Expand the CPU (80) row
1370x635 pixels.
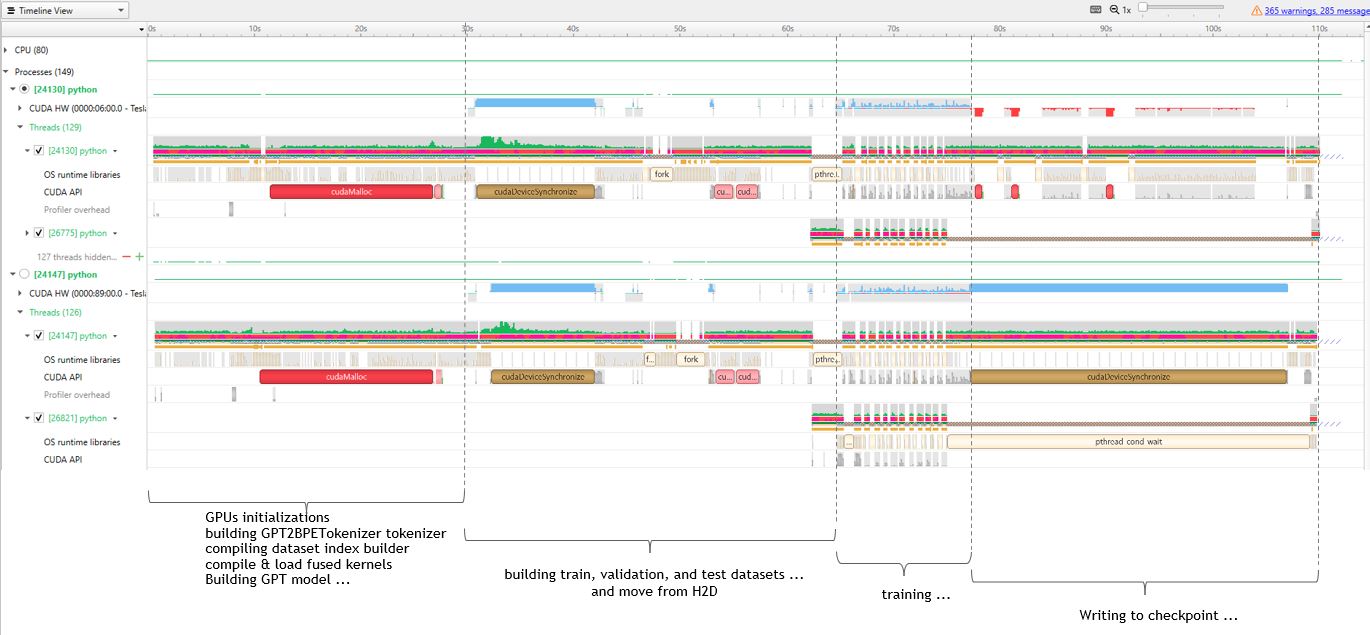tap(7, 50)
